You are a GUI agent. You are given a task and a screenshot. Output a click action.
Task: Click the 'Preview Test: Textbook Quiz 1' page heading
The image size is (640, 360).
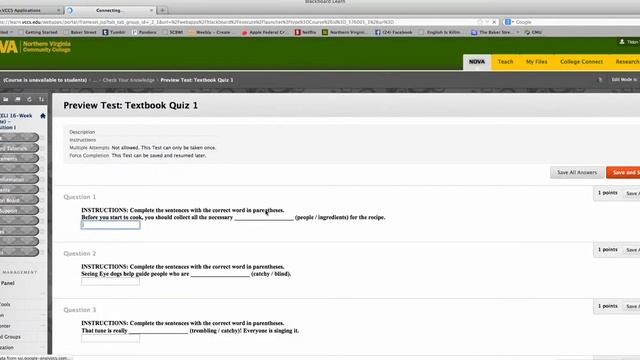tap(131, 105)
